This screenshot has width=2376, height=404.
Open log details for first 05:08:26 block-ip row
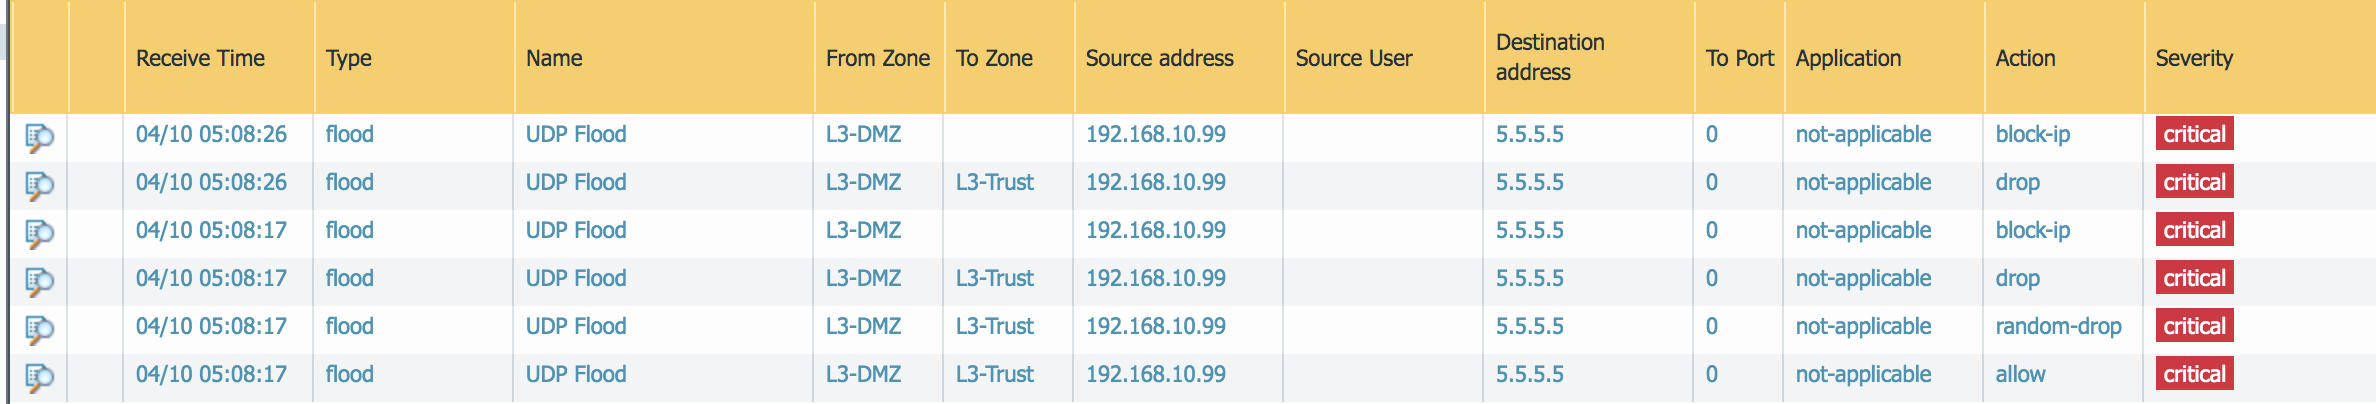click(39, 136)
